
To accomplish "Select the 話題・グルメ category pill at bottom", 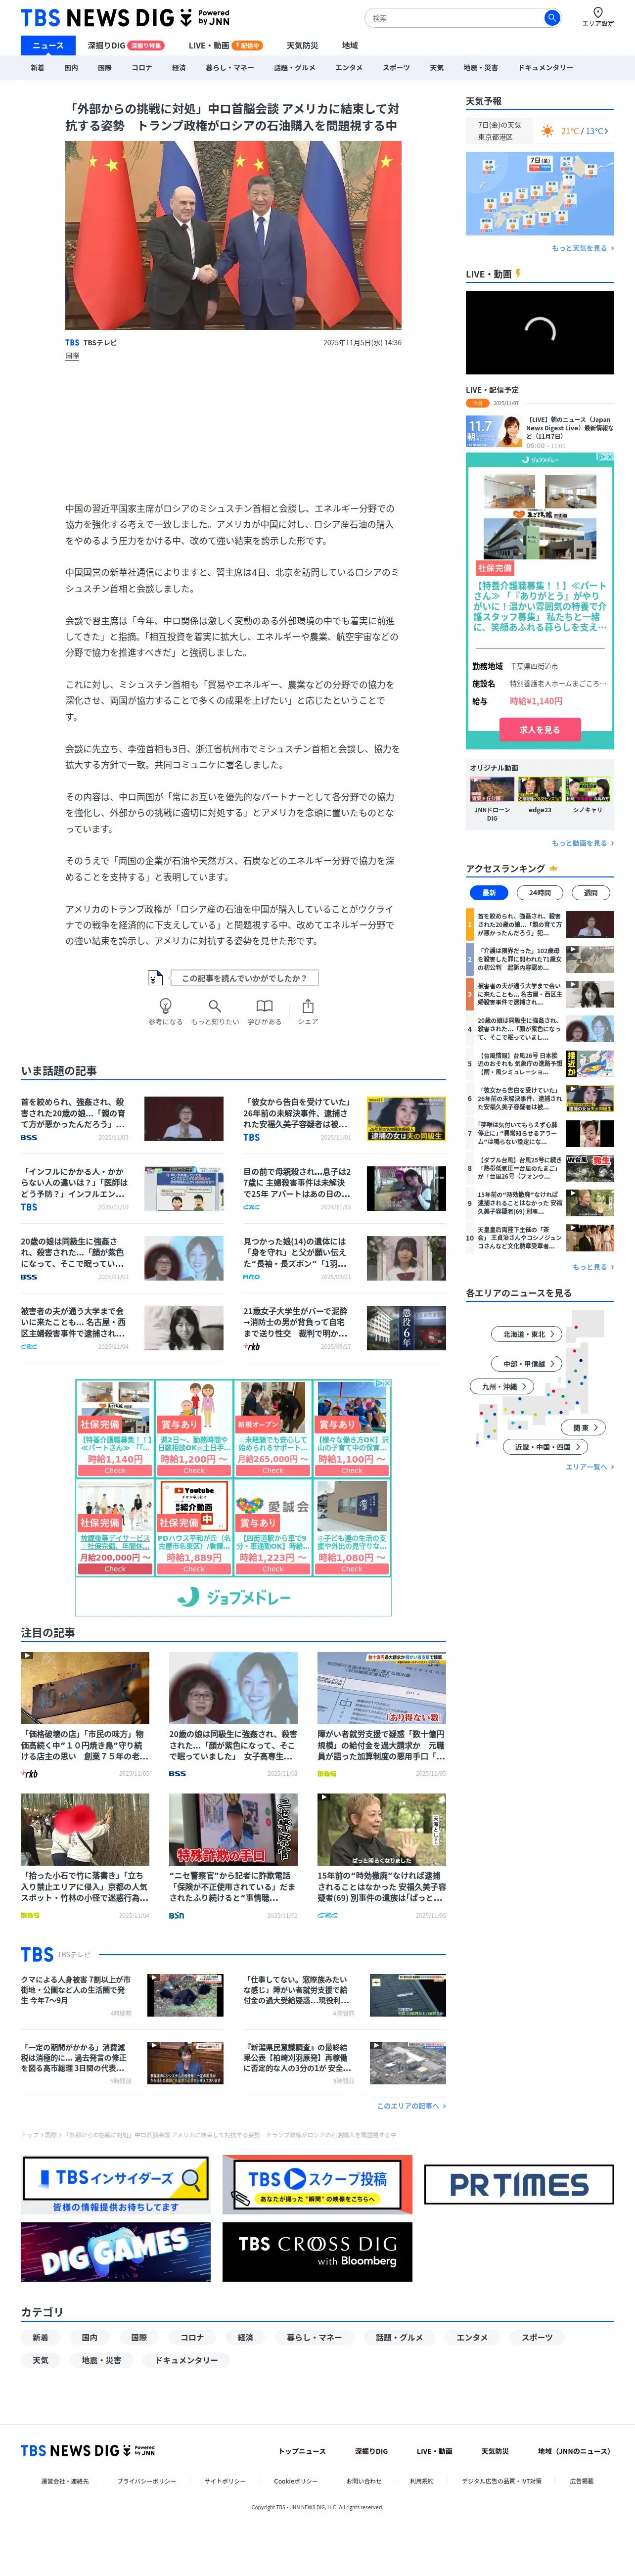I will (400, 2337).
